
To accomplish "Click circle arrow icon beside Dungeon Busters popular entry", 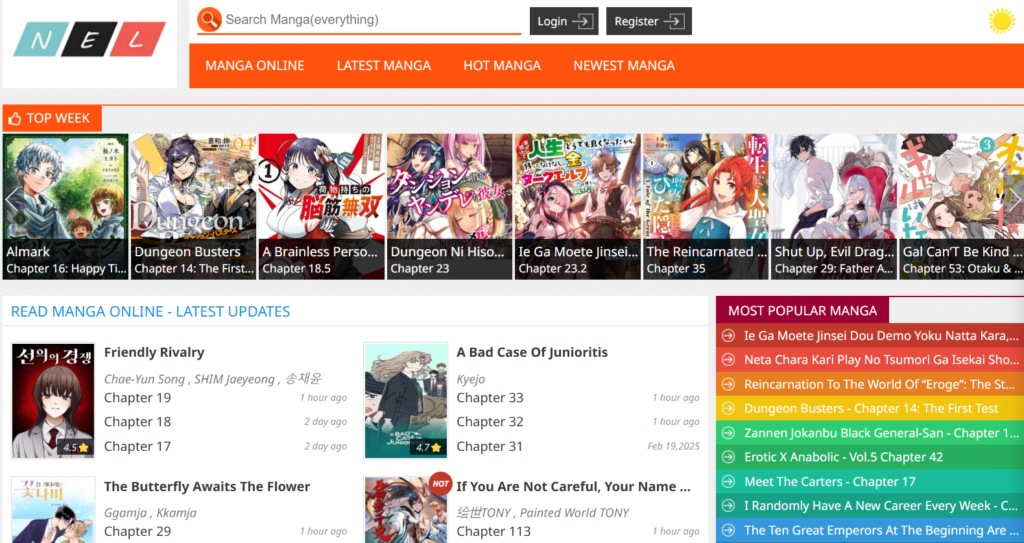I will coord(728,409).
